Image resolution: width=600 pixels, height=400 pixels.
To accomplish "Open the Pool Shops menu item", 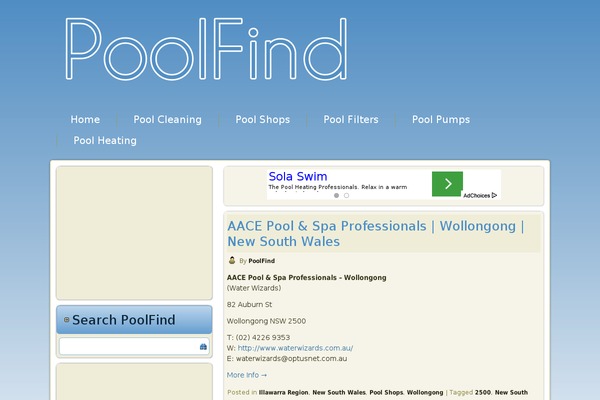I will [x=262, y=119].
